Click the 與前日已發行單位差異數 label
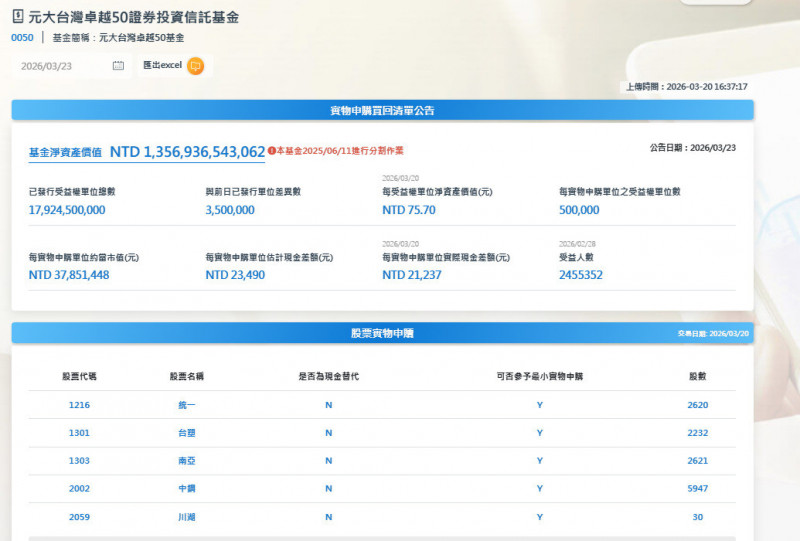The width and height of the screenshot is (800, 541). tap(253, 191)
